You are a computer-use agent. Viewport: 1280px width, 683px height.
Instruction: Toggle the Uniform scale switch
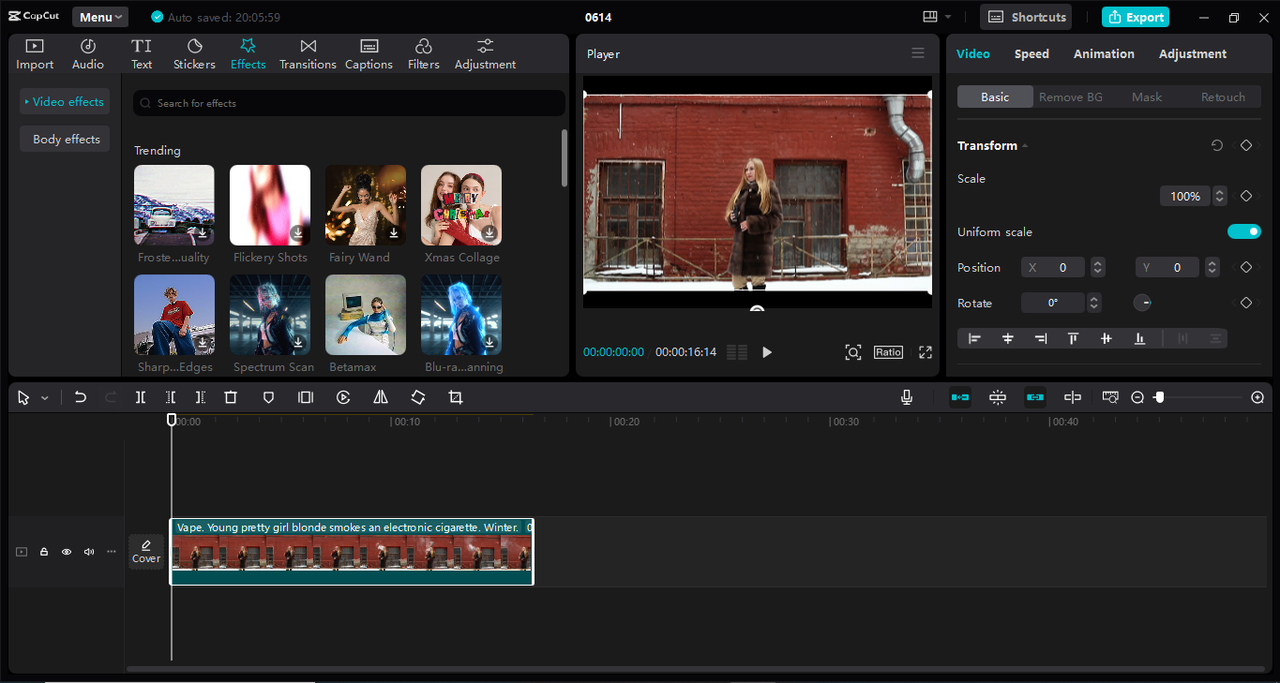[1244, 232]
